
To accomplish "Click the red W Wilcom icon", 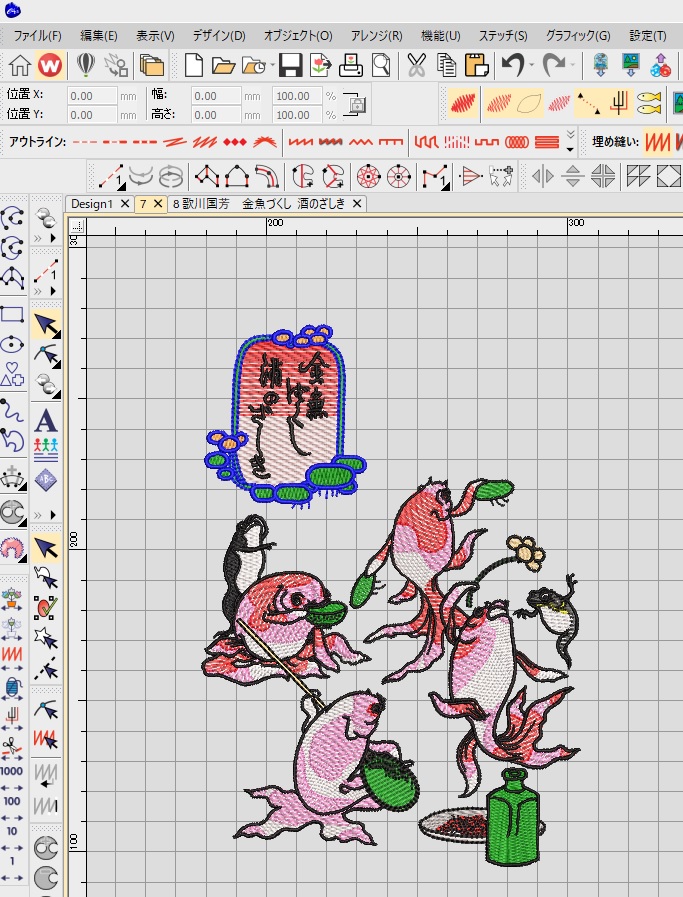I will (50, 65).
